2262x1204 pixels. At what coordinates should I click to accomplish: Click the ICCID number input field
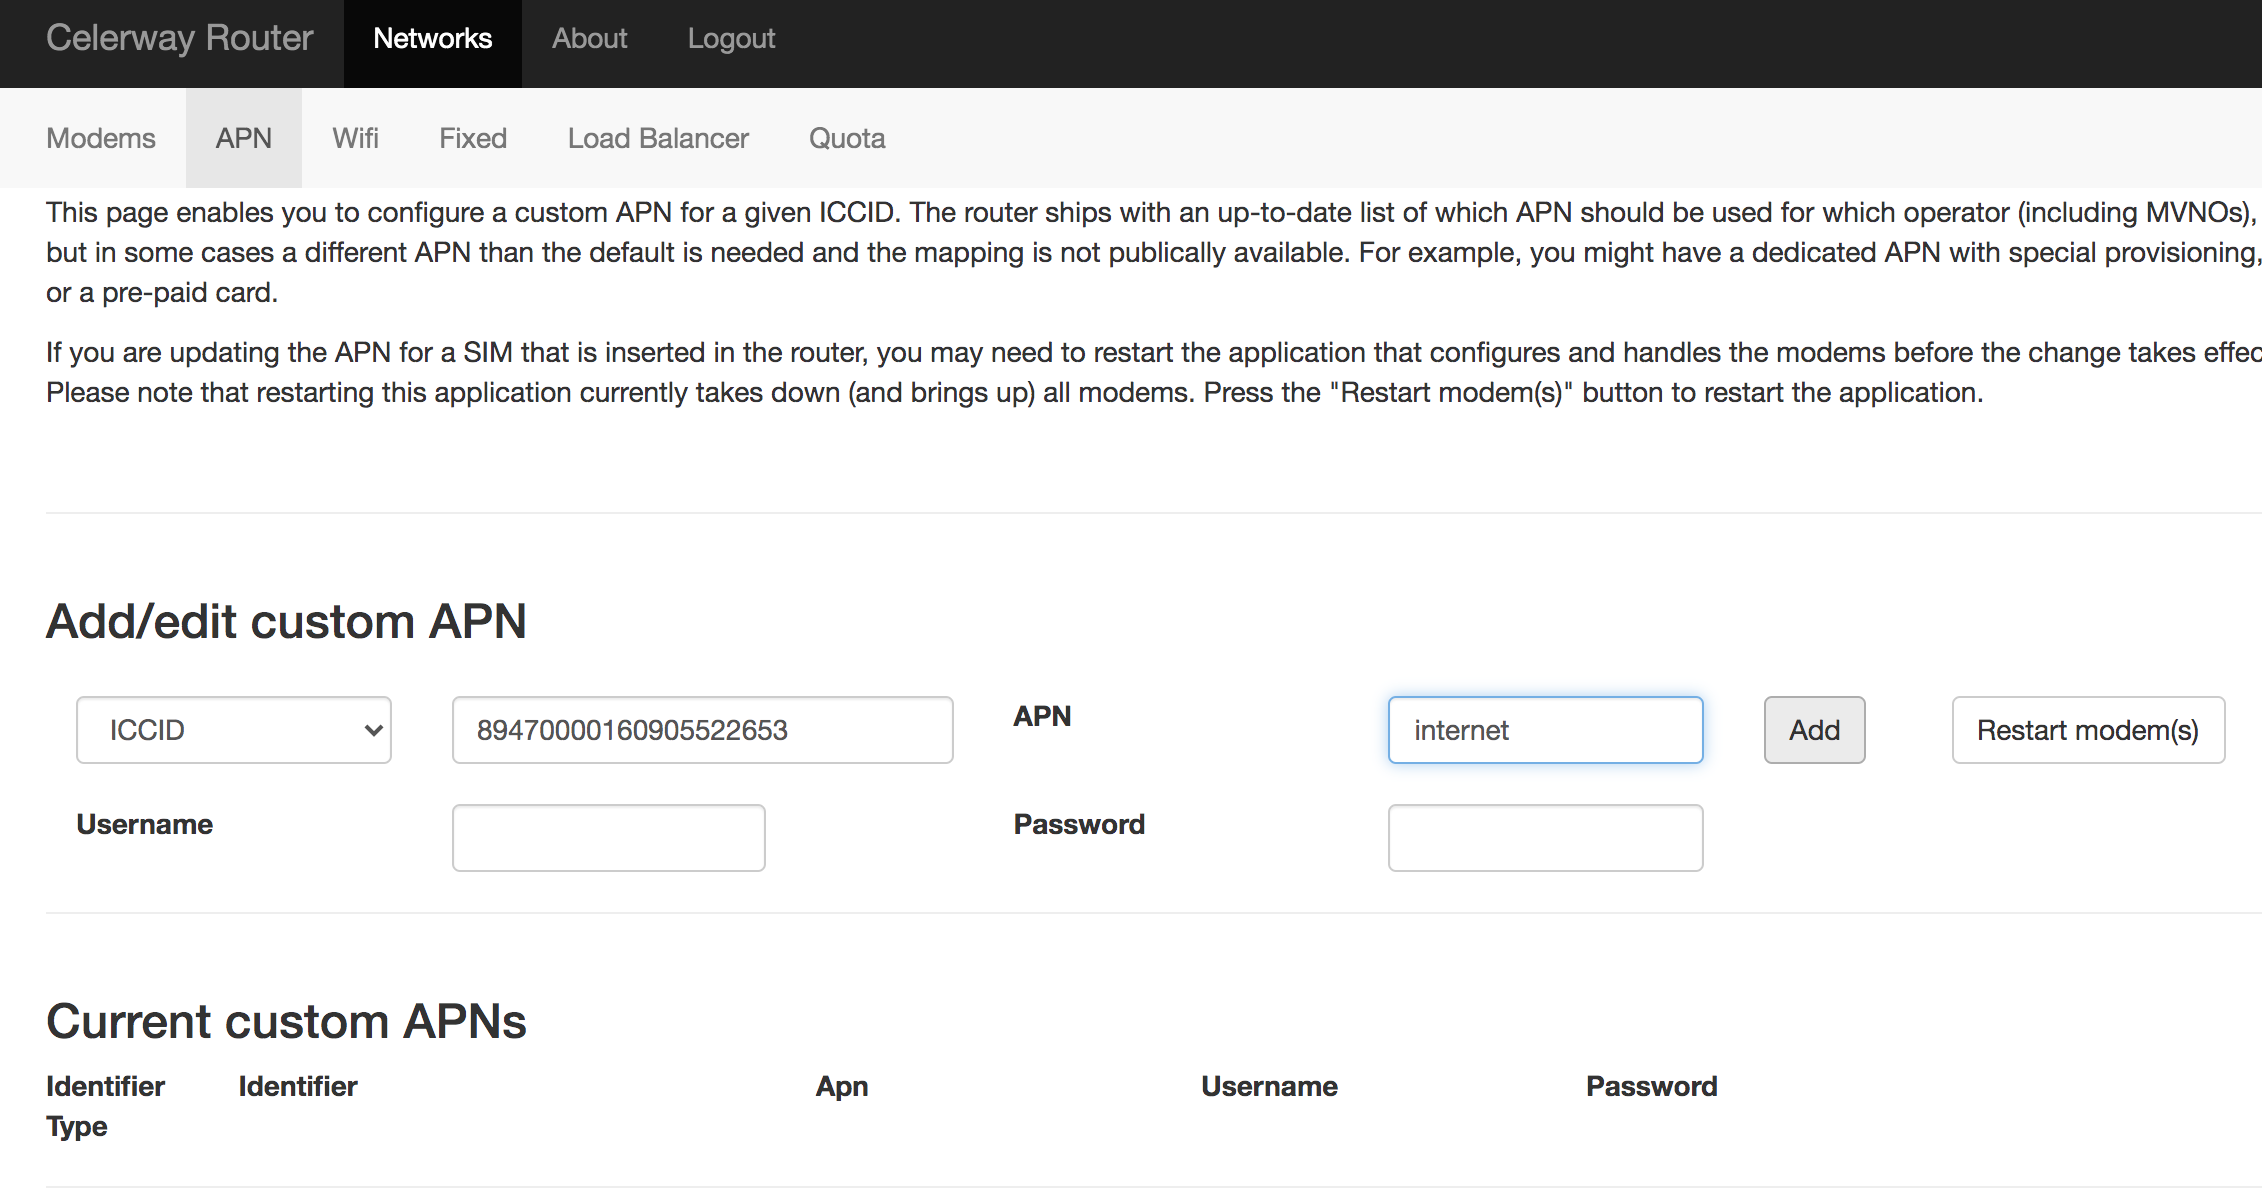point(702,730)
